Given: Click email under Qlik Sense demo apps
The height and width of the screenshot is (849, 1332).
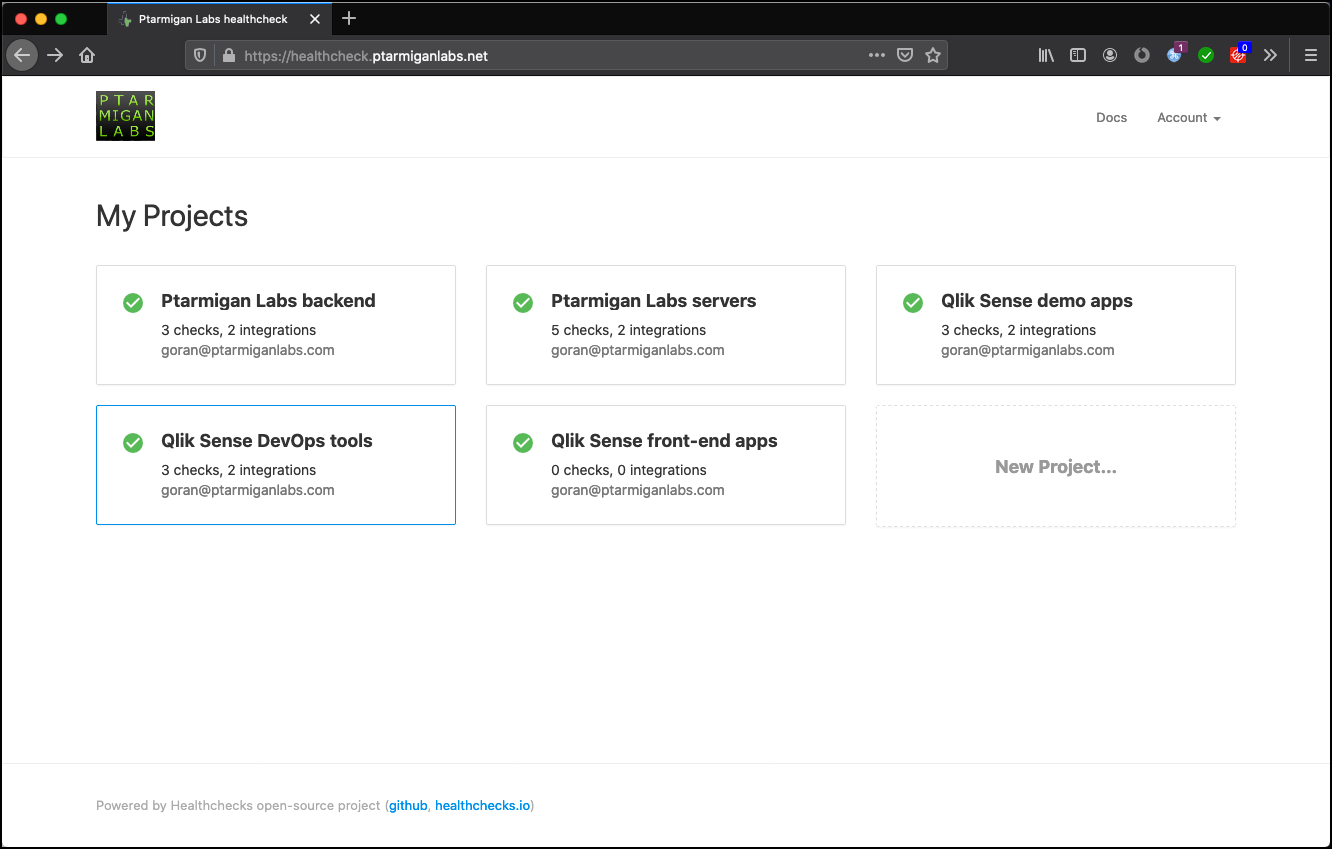Looking at the screenshot, I should 1027,350.
